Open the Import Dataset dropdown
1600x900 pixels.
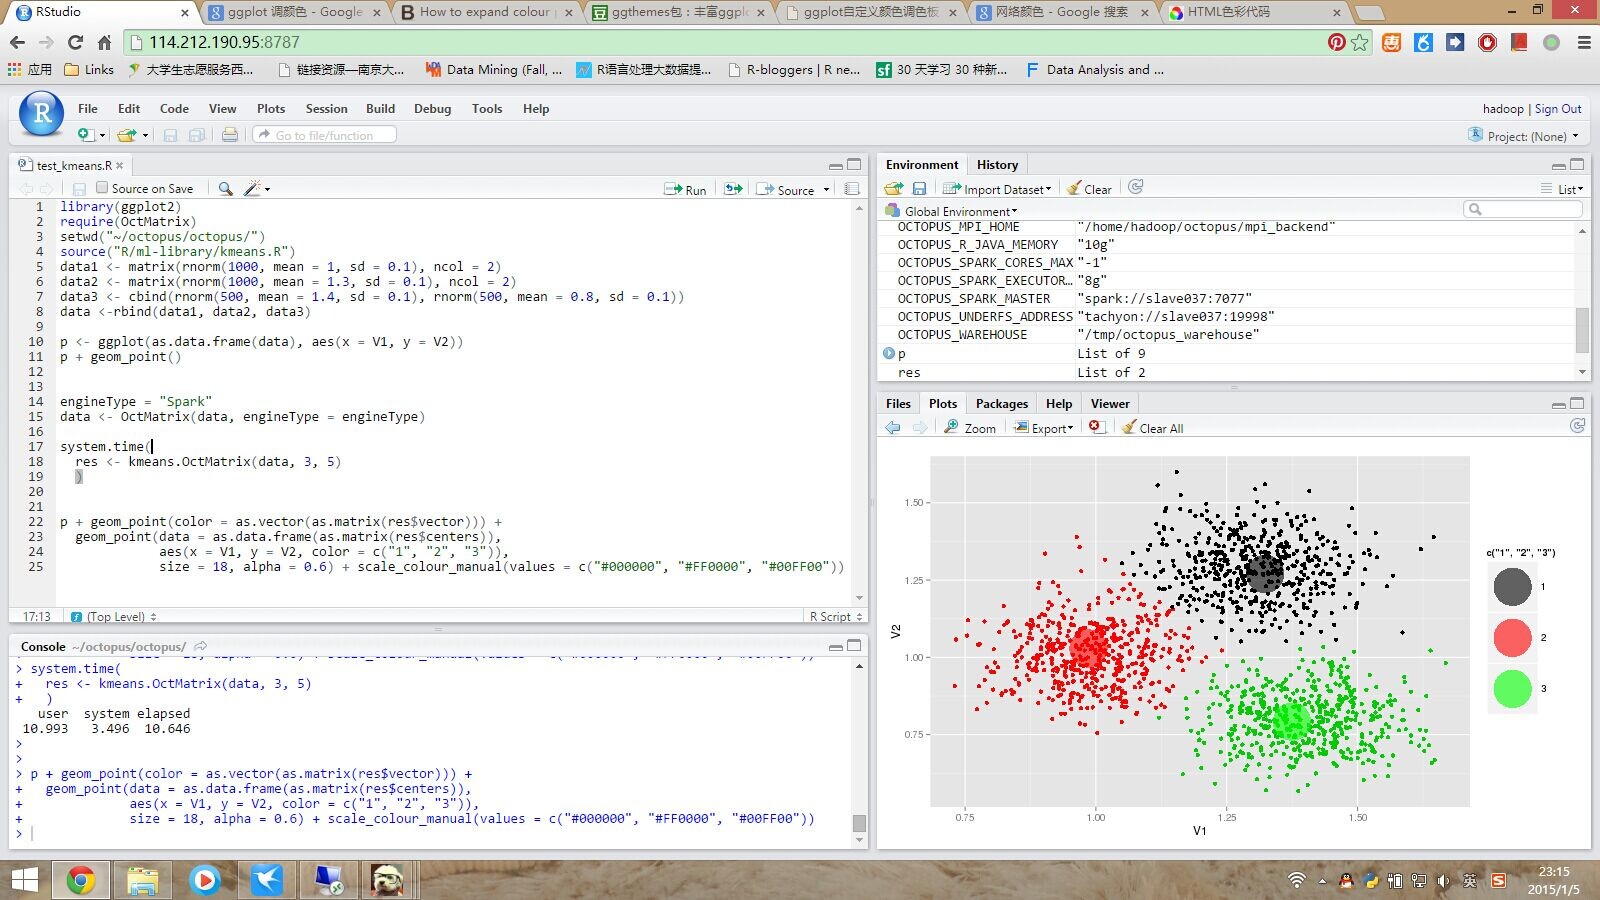coord(997,189)
